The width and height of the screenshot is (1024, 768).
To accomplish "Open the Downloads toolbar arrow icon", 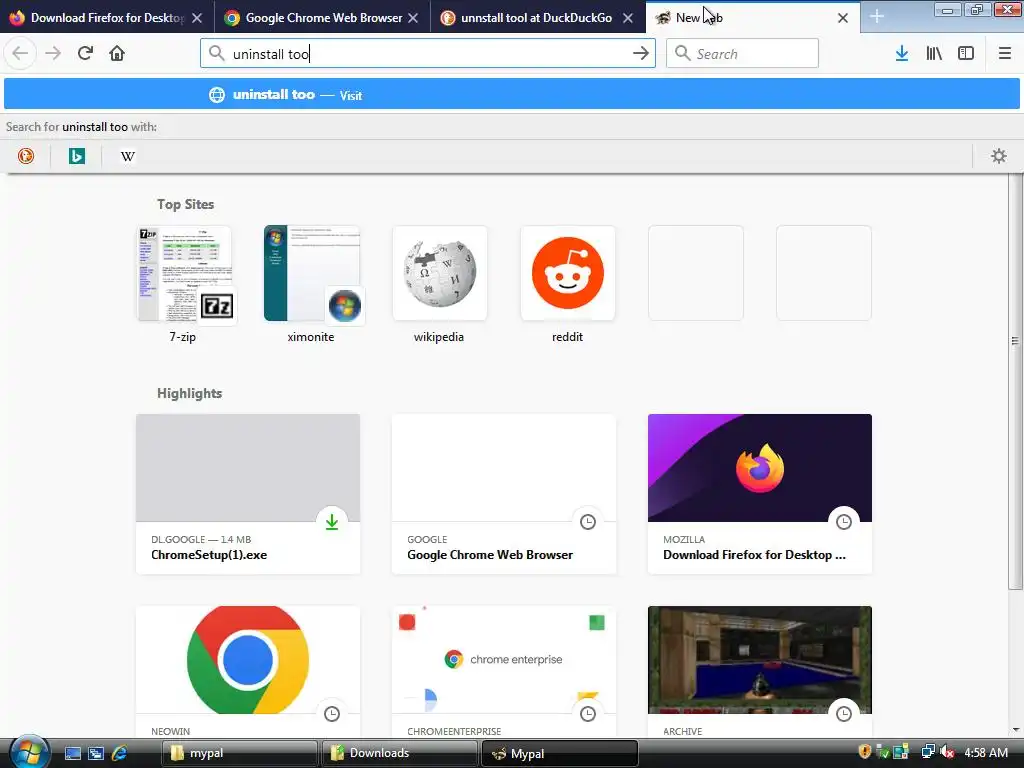I will 902,53.
